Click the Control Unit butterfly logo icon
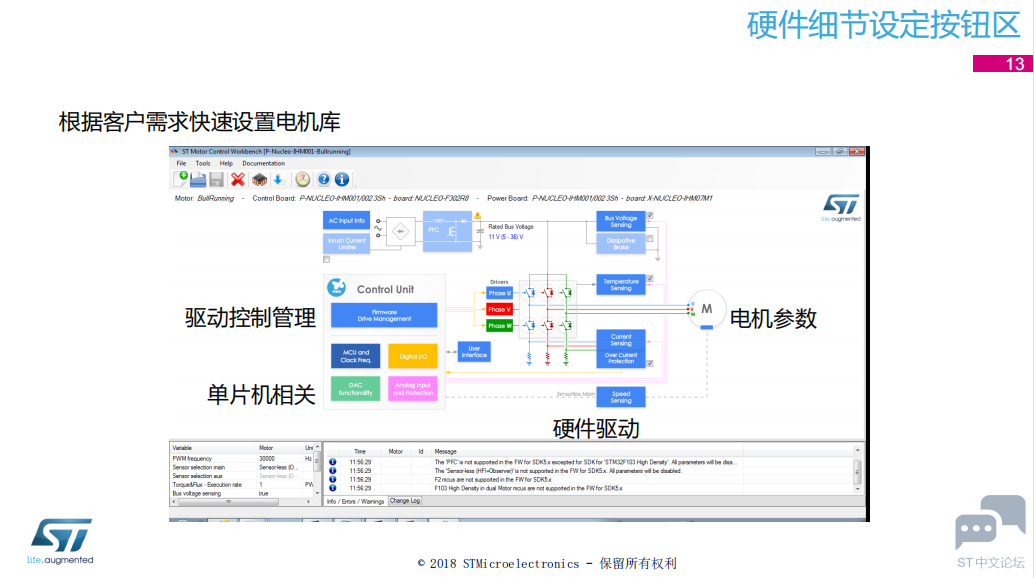The width and height of the screenshot is (1034, 578). (336, 287)
